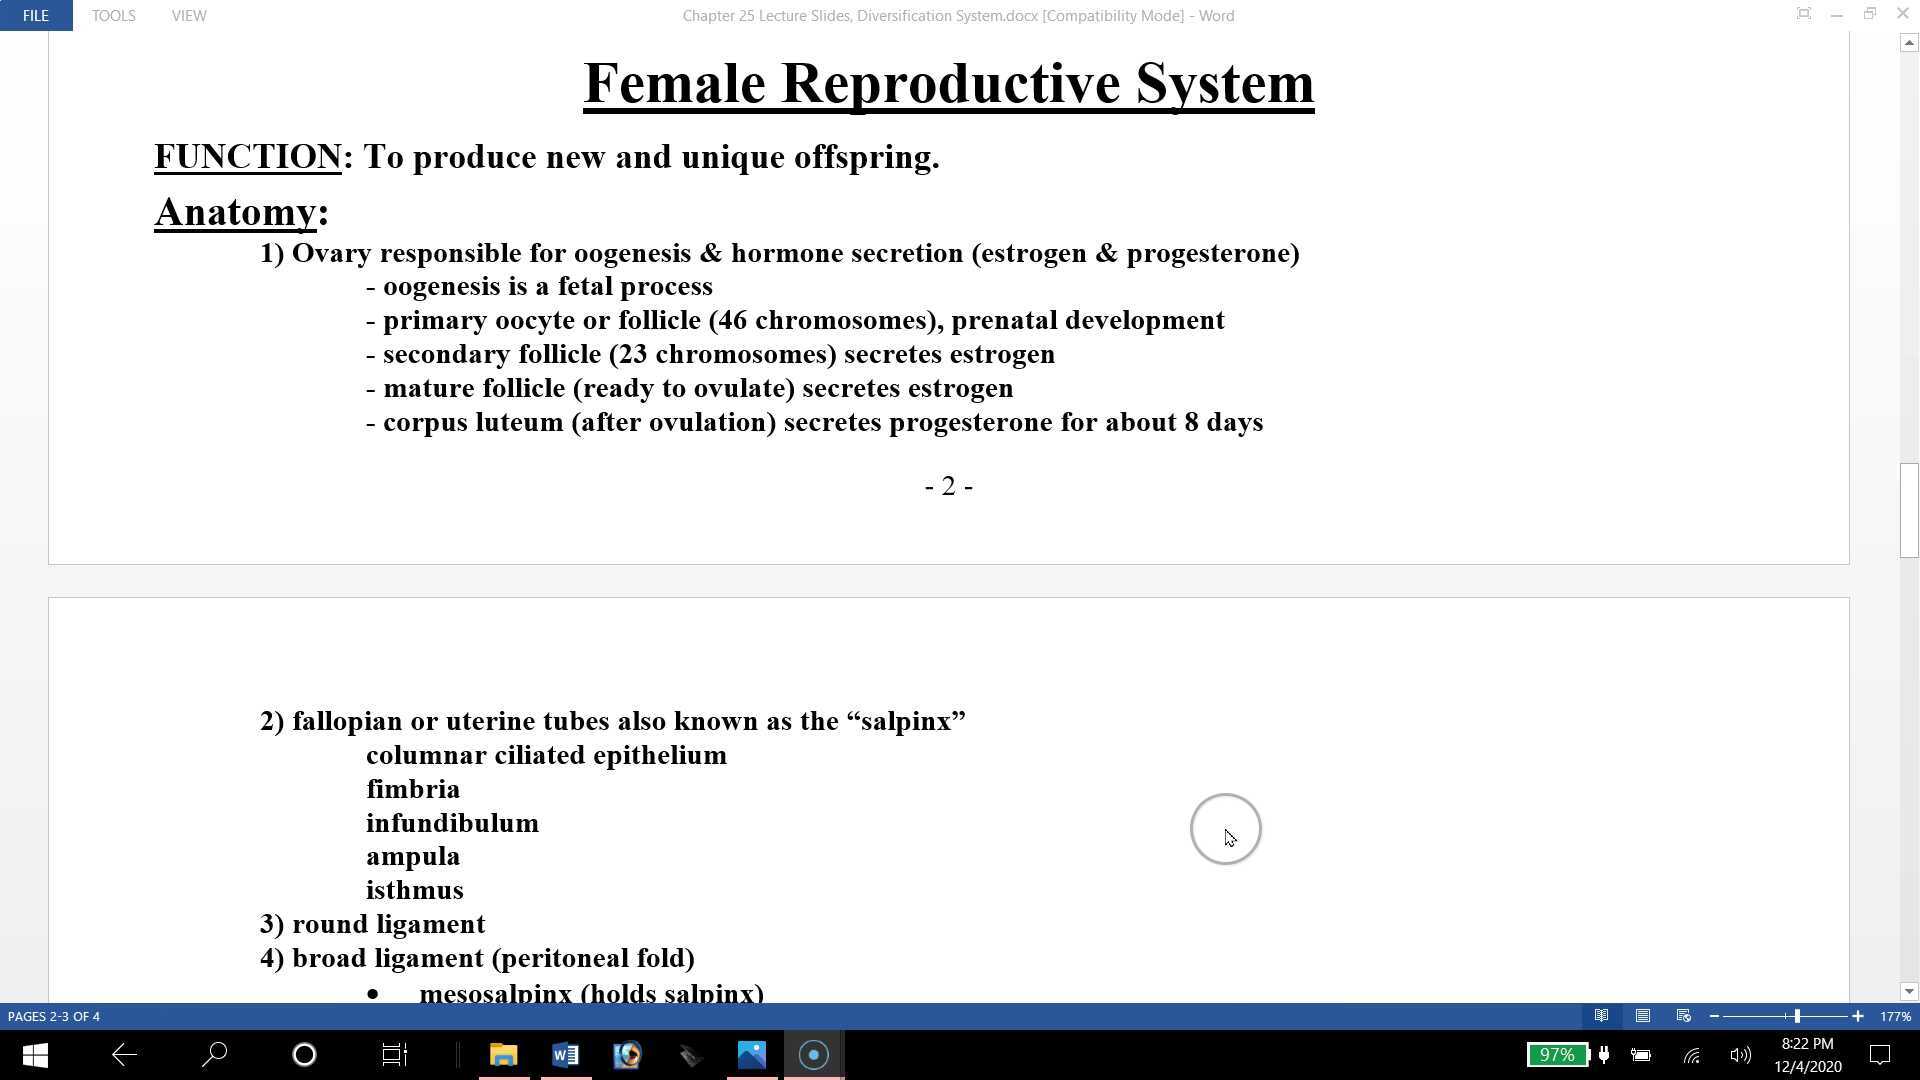This screenshot has width=1920, height=1080.
Task: Switch to Read Mode using the status bar icon
Action: (1601, 1015)
